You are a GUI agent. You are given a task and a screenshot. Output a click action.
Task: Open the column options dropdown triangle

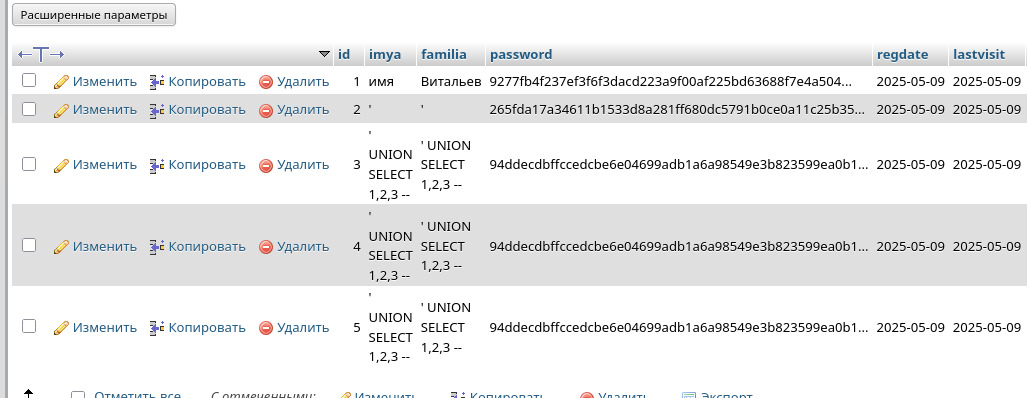point(324,54)
